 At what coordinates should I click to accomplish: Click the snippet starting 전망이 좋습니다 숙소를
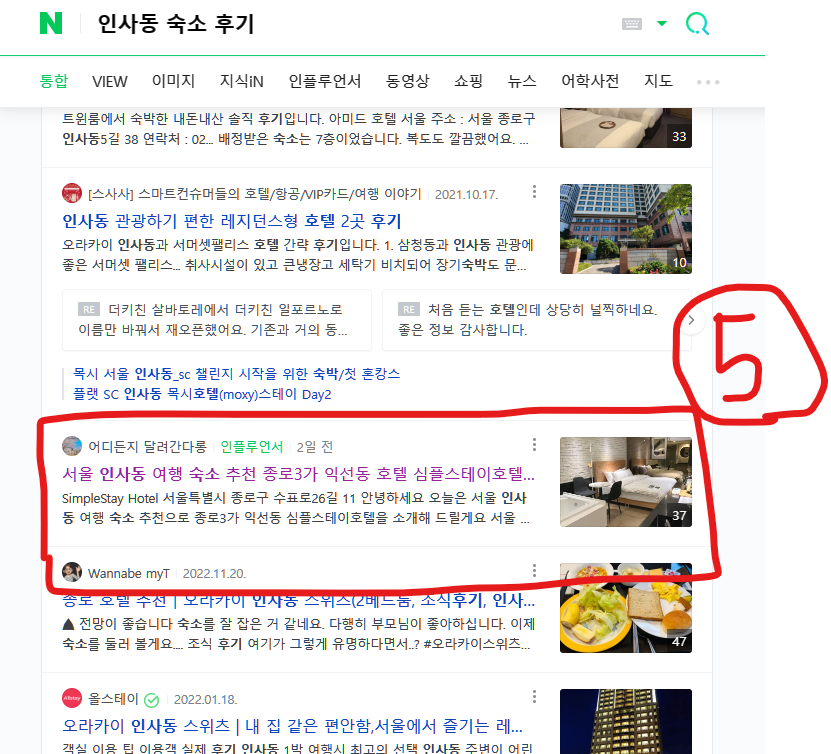(298, 634)
